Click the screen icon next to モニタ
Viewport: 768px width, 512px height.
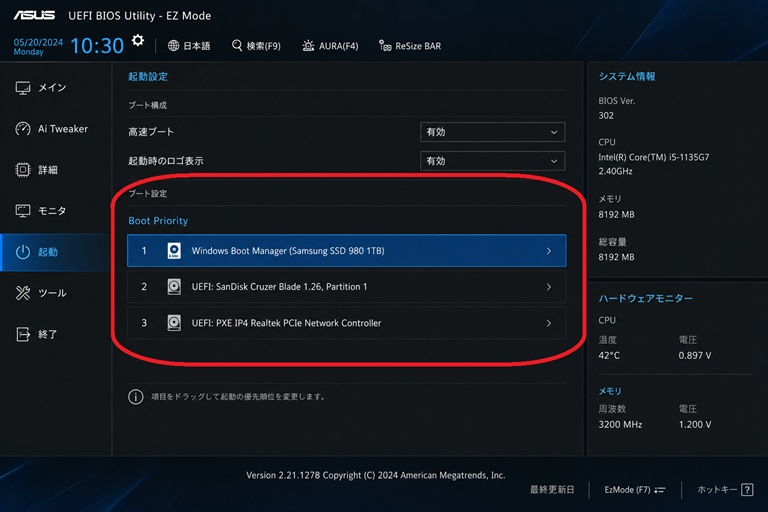[23, 211]
